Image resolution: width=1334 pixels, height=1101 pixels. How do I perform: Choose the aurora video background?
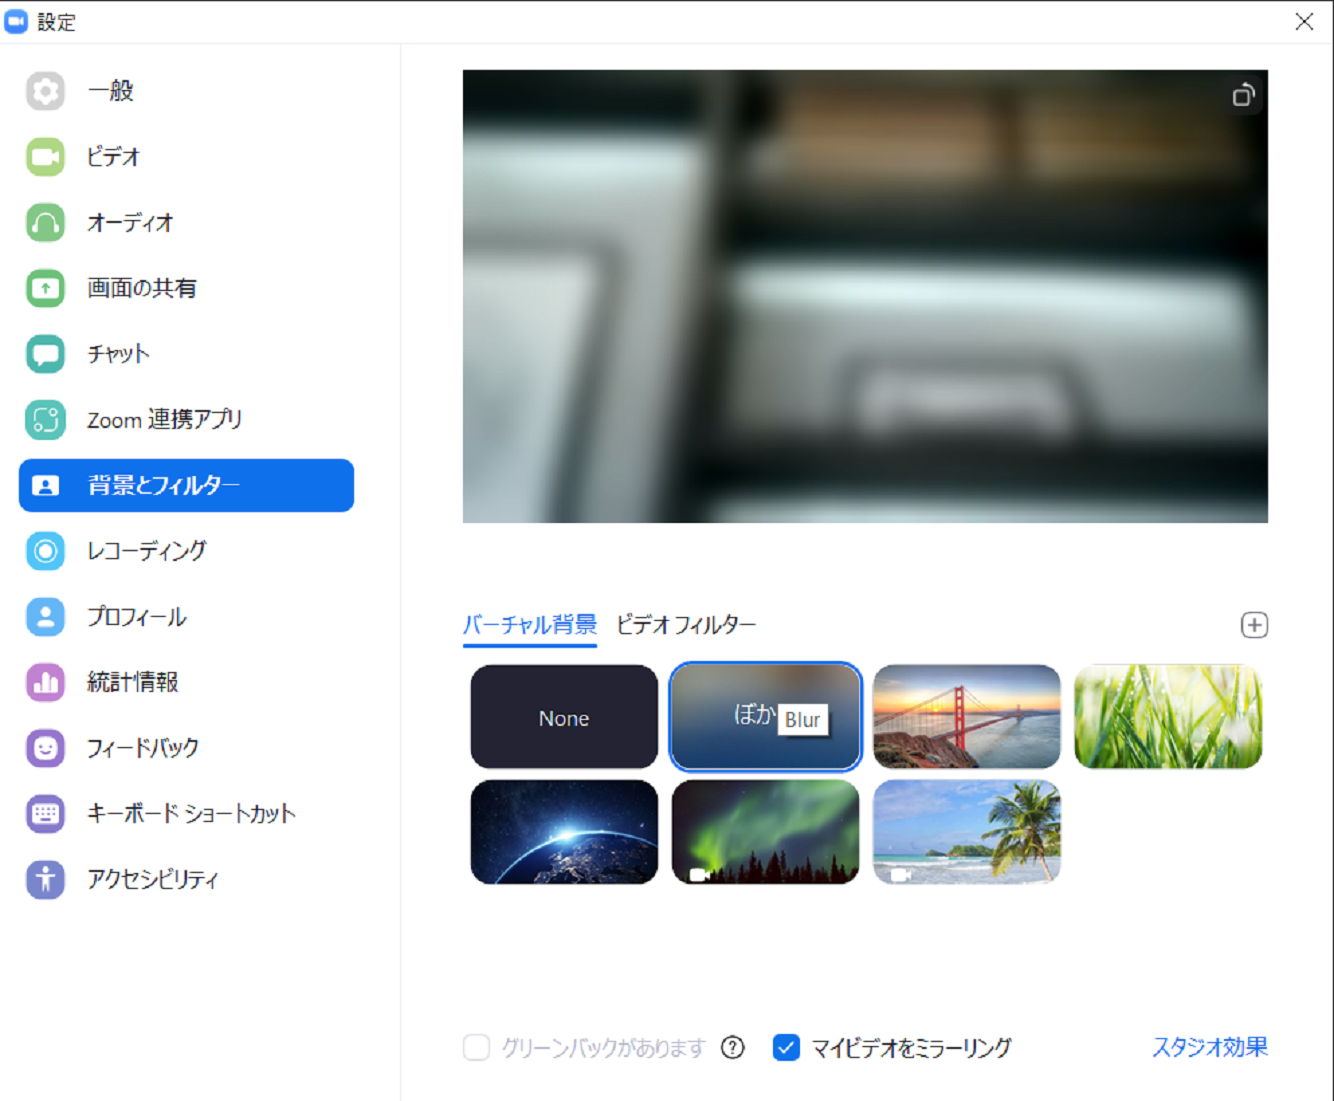click(x=765, y=832)
